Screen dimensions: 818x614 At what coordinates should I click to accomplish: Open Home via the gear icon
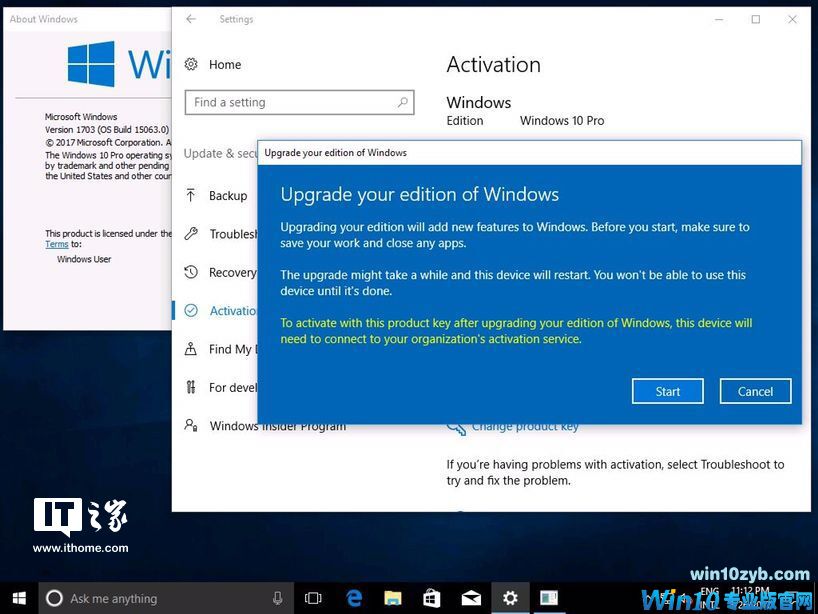click(191, 64)
